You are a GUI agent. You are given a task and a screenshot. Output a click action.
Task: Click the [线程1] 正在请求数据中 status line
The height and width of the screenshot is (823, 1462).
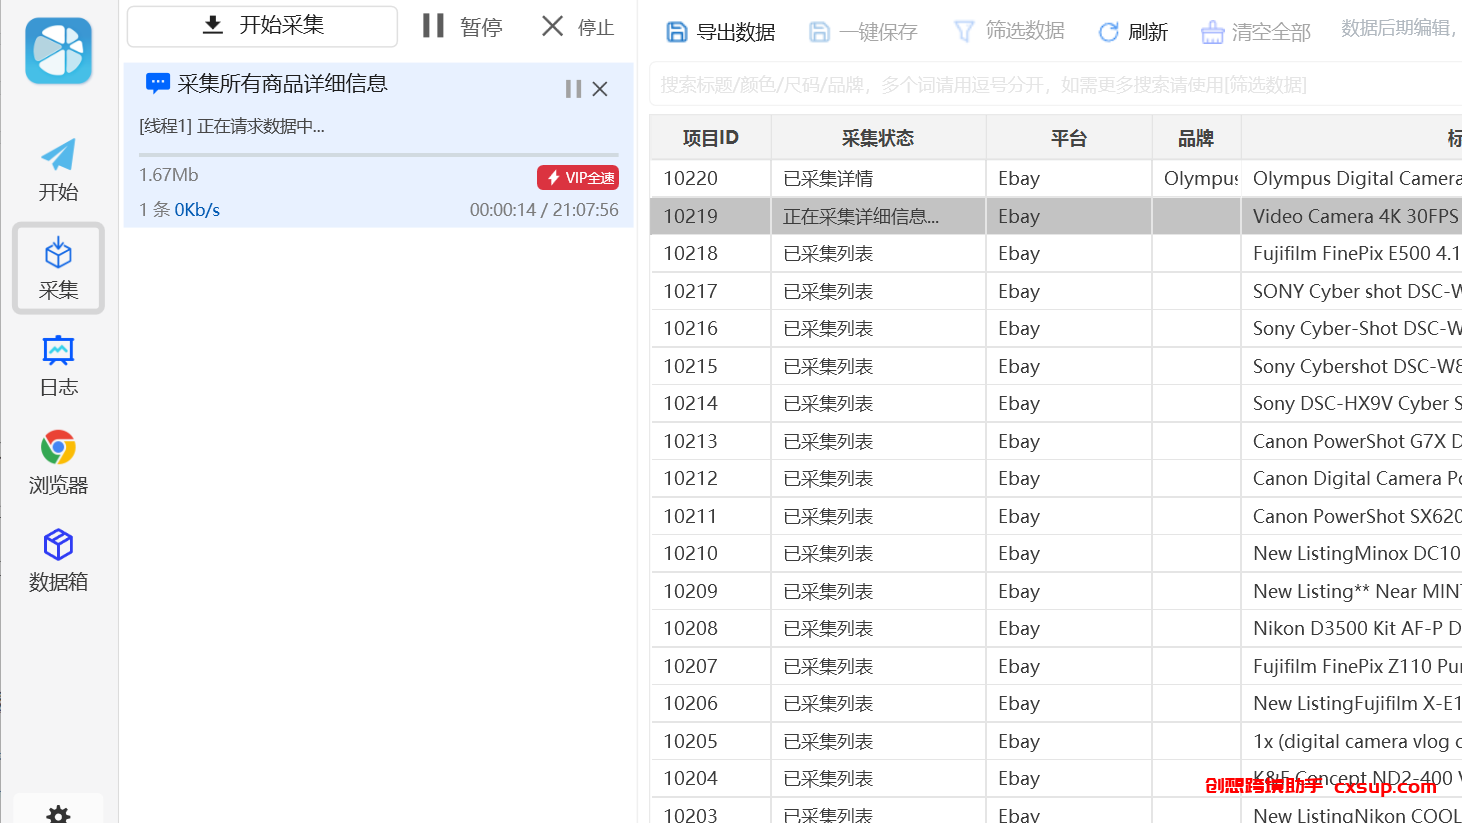coord(231,126)
